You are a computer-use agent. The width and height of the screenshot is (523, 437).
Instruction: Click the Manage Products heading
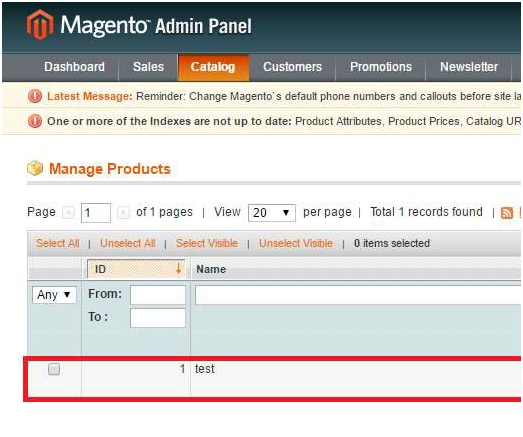pos(110,169)
